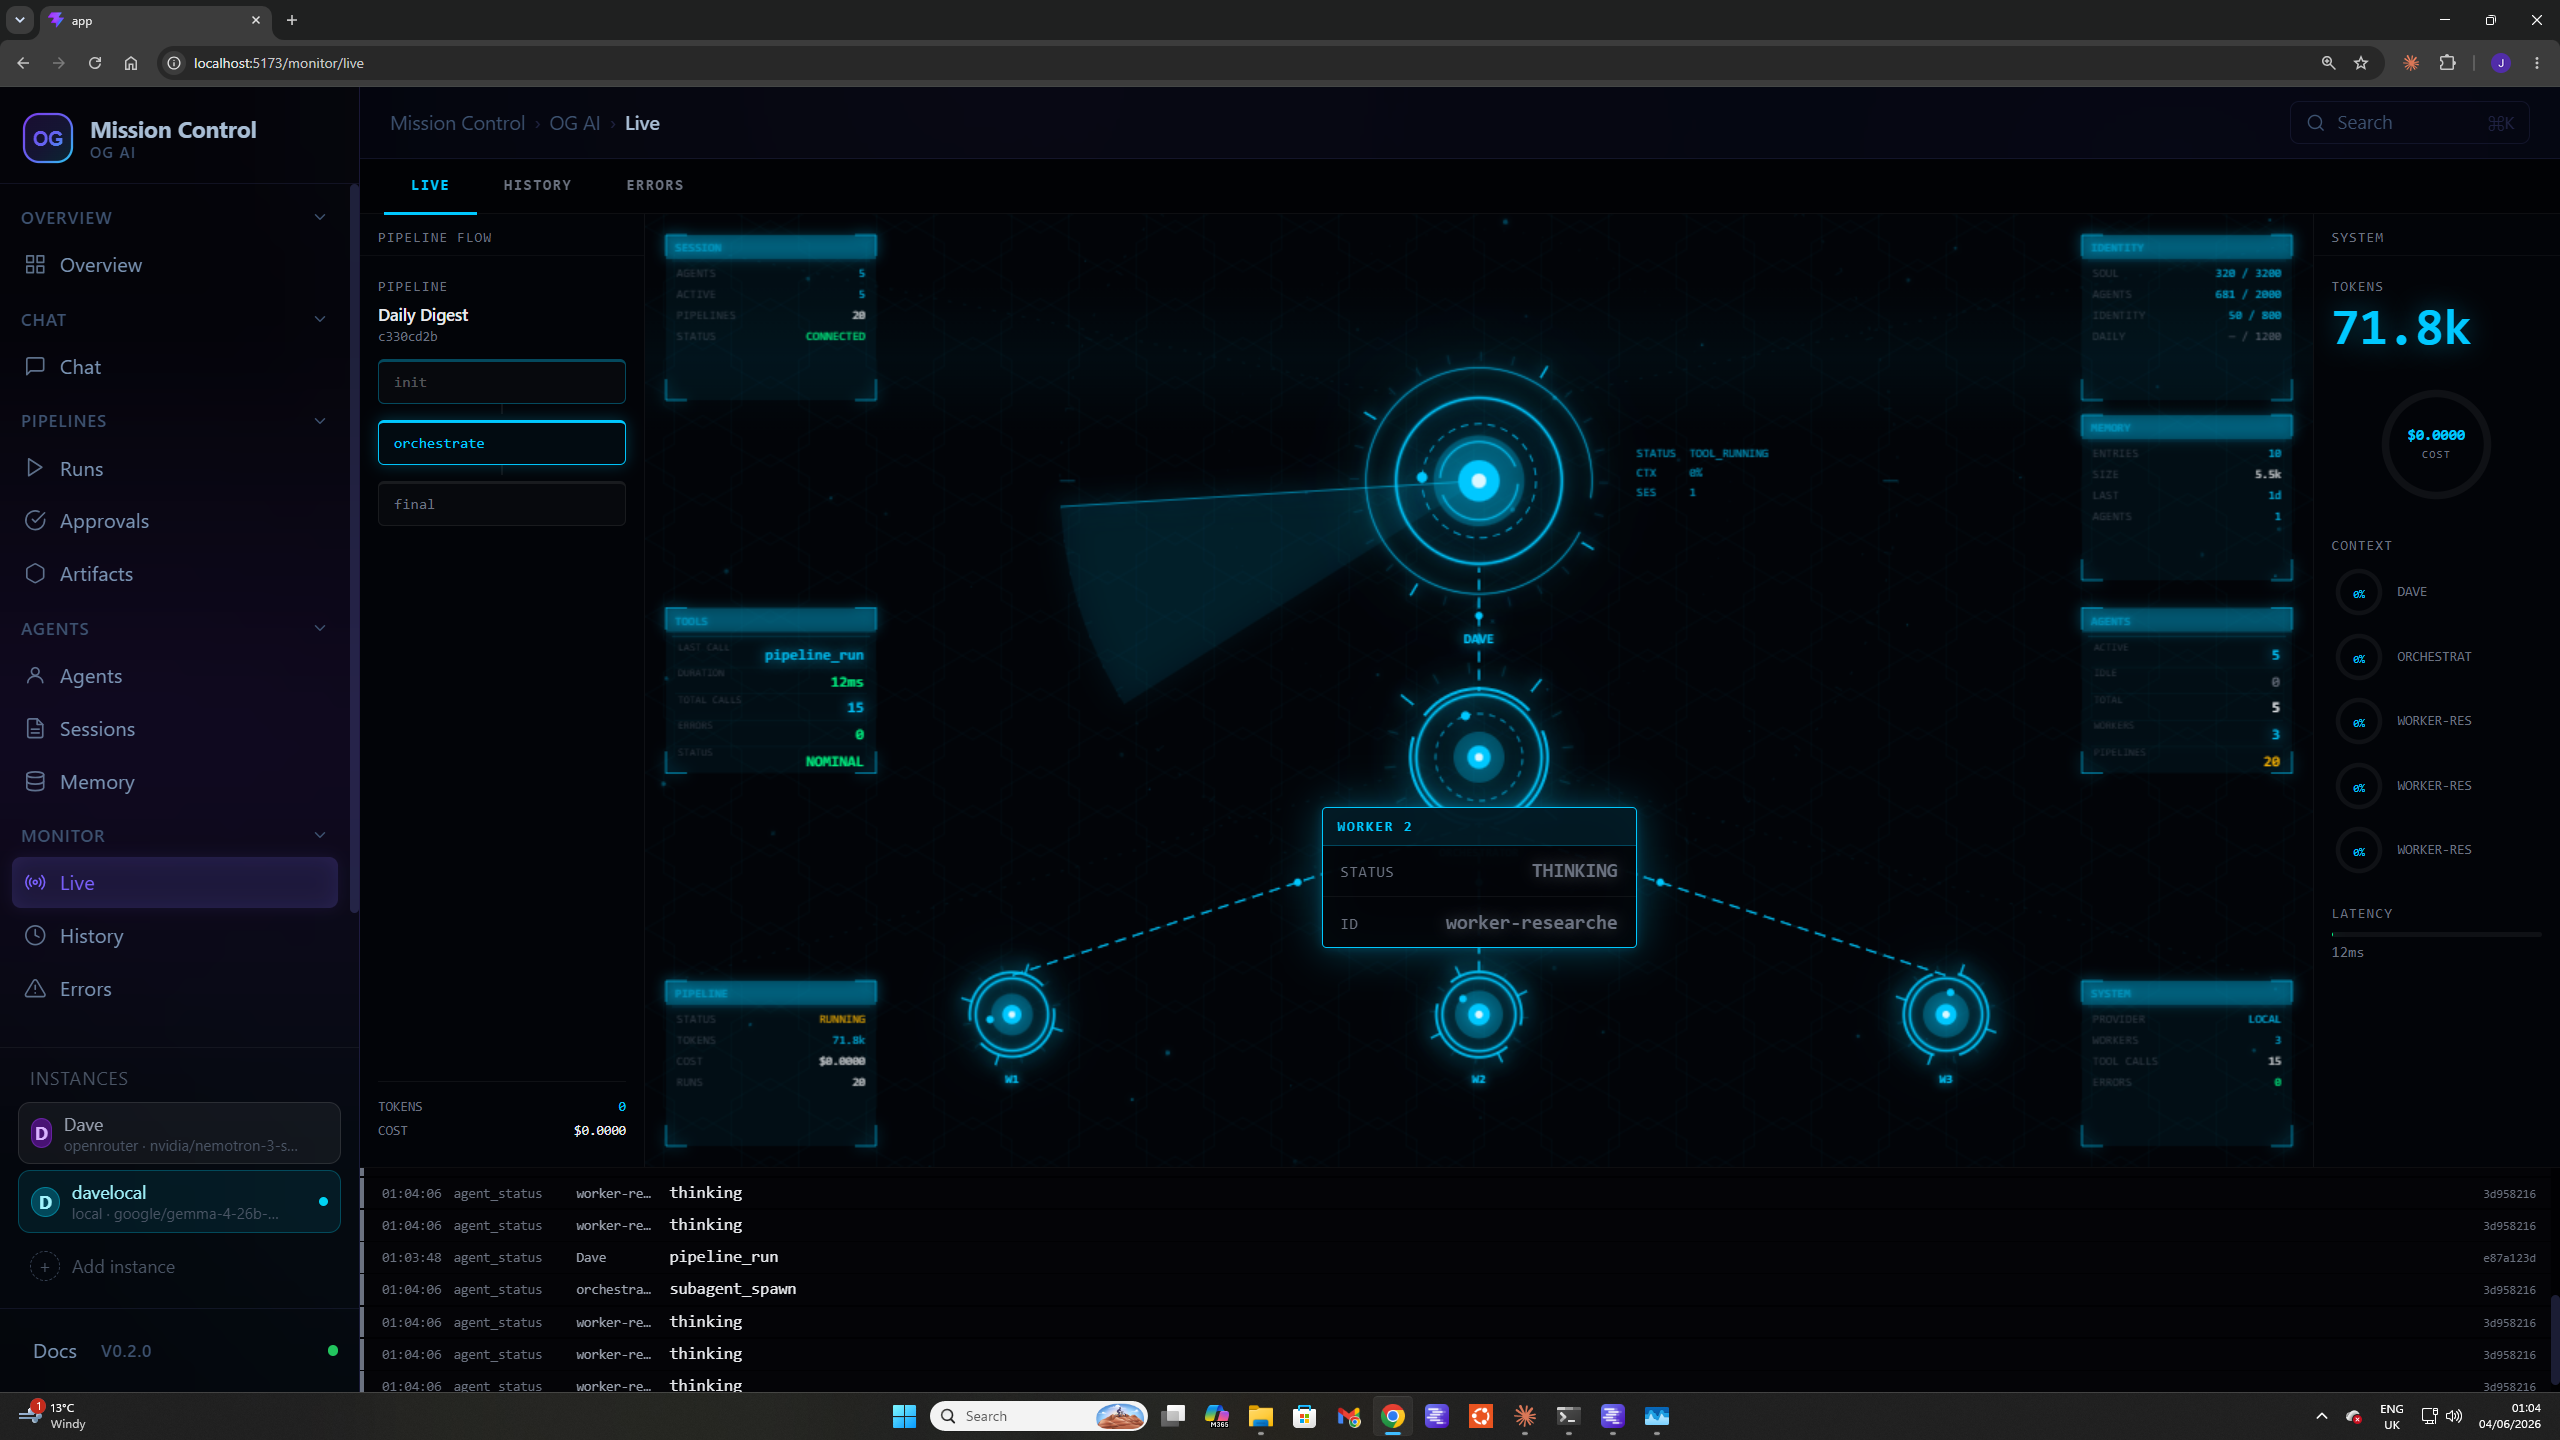
Task: Click the browser address bar
Action: pos(1240,63)
